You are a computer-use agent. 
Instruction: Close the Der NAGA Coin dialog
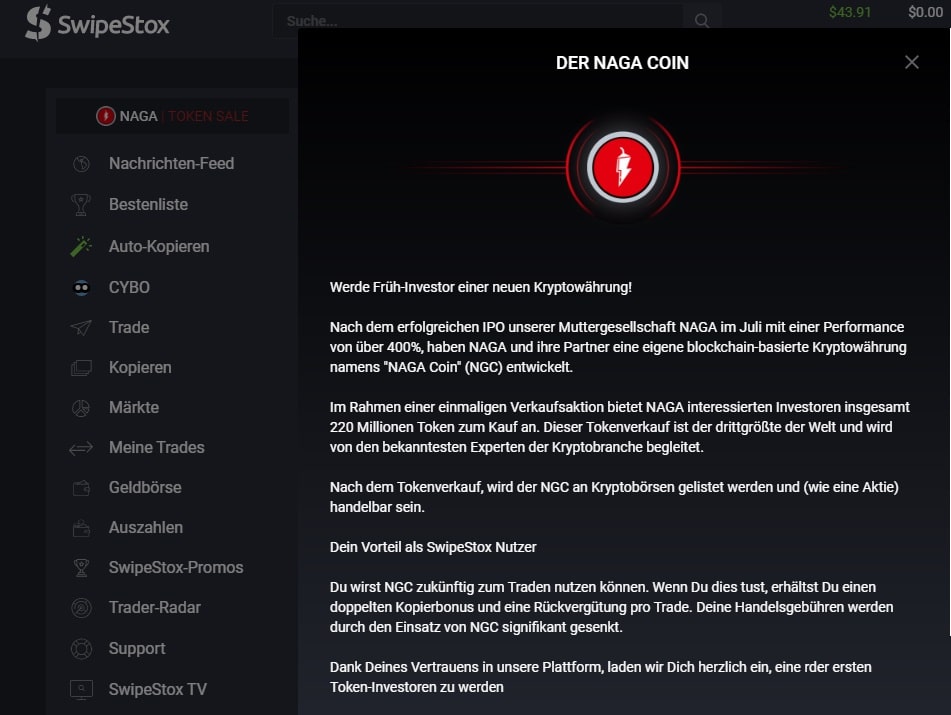coord(912,62)
